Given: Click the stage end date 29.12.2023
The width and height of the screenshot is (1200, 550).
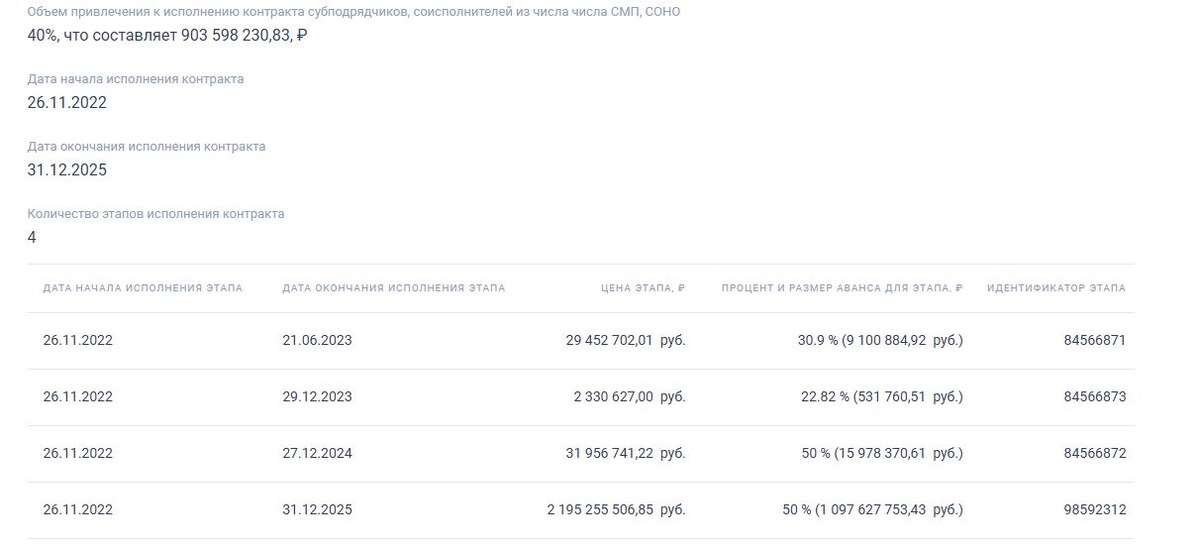Looking at the screenshot, I should [317, 397].
